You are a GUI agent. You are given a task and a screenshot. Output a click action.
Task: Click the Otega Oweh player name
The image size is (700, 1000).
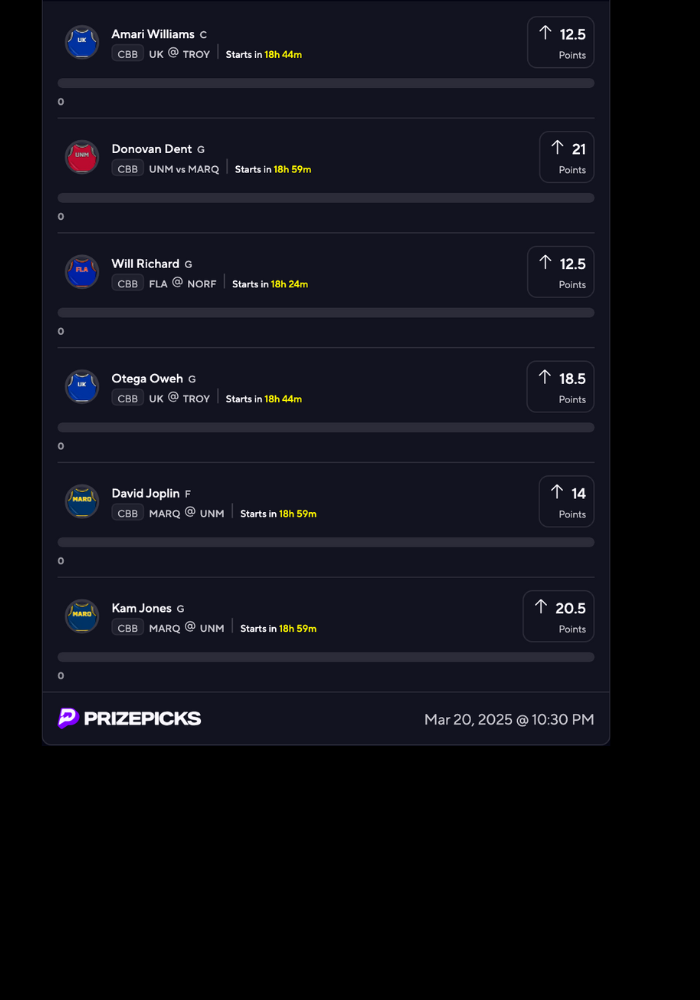pyautogui.click(x=148, y=379)
